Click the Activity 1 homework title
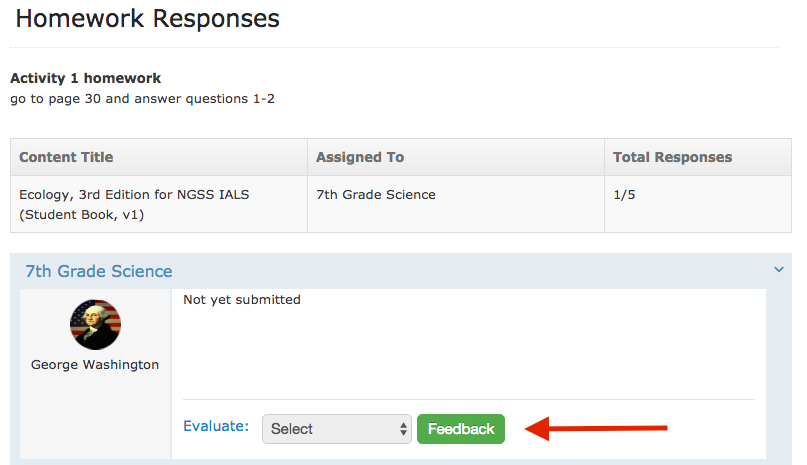The image size is (807, 465). 85,78
